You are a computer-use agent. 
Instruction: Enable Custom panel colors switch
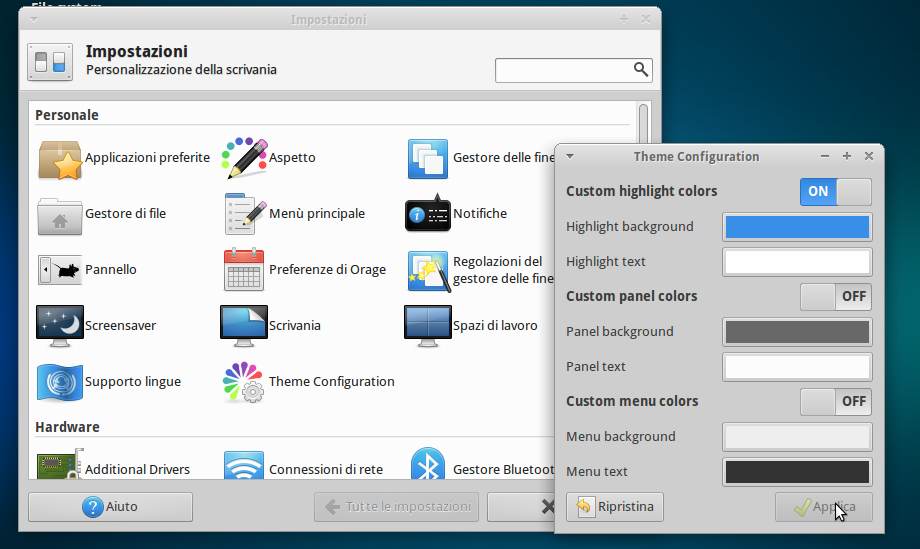(x=836, y=296)
